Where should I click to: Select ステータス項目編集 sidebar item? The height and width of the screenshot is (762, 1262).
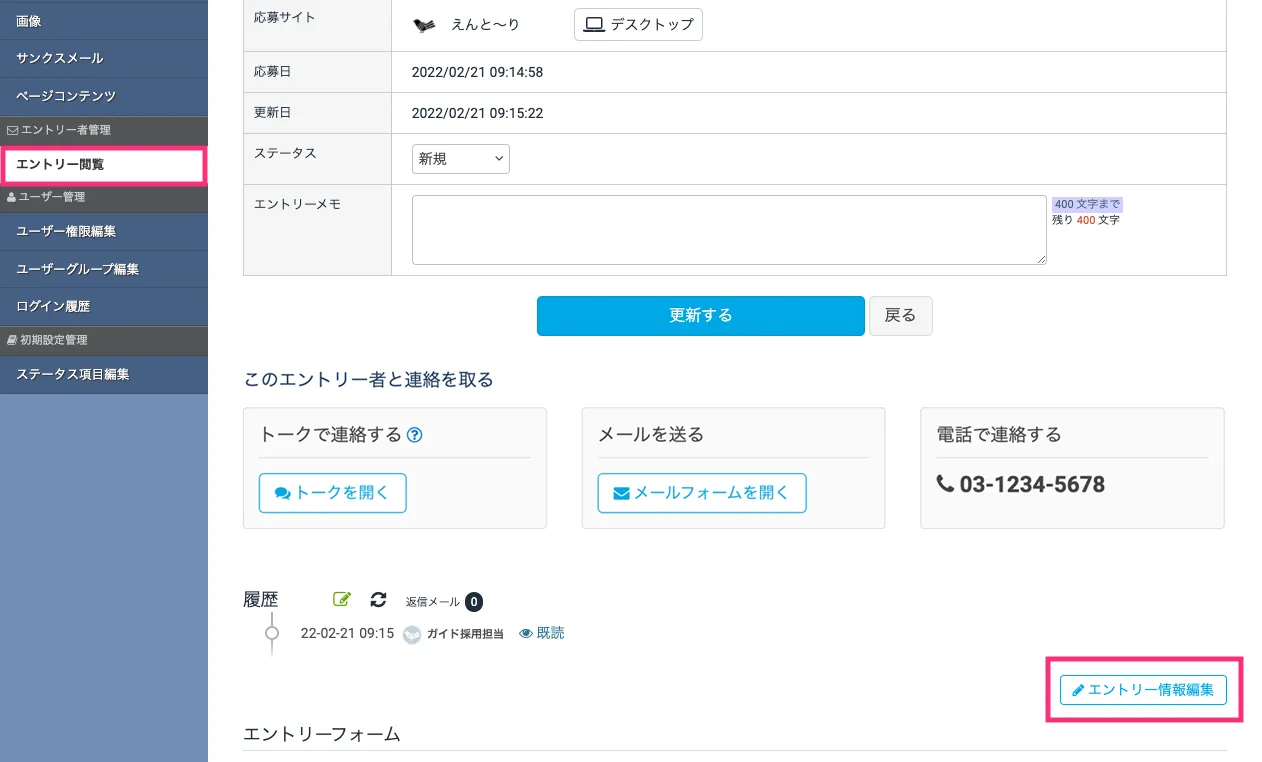(104, 375)
